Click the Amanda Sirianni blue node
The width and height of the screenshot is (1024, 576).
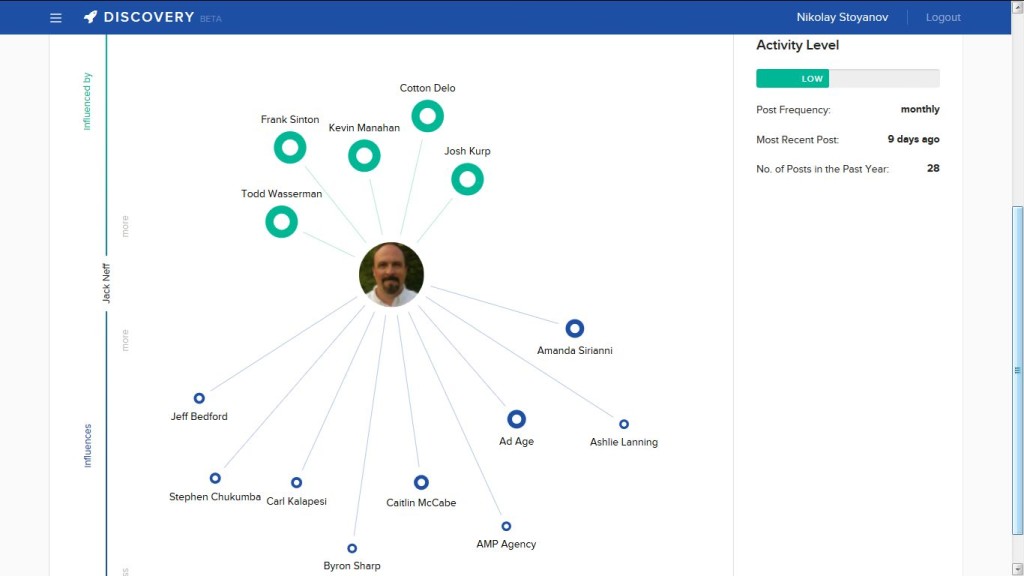click(x=574, y=328)
